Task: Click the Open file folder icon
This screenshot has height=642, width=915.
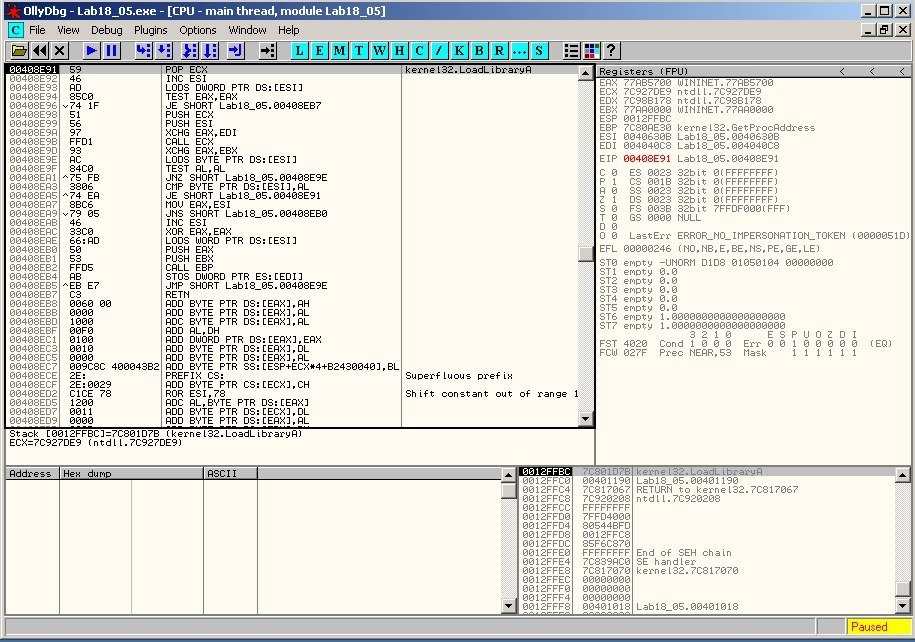Action: (x=19, y=50)
